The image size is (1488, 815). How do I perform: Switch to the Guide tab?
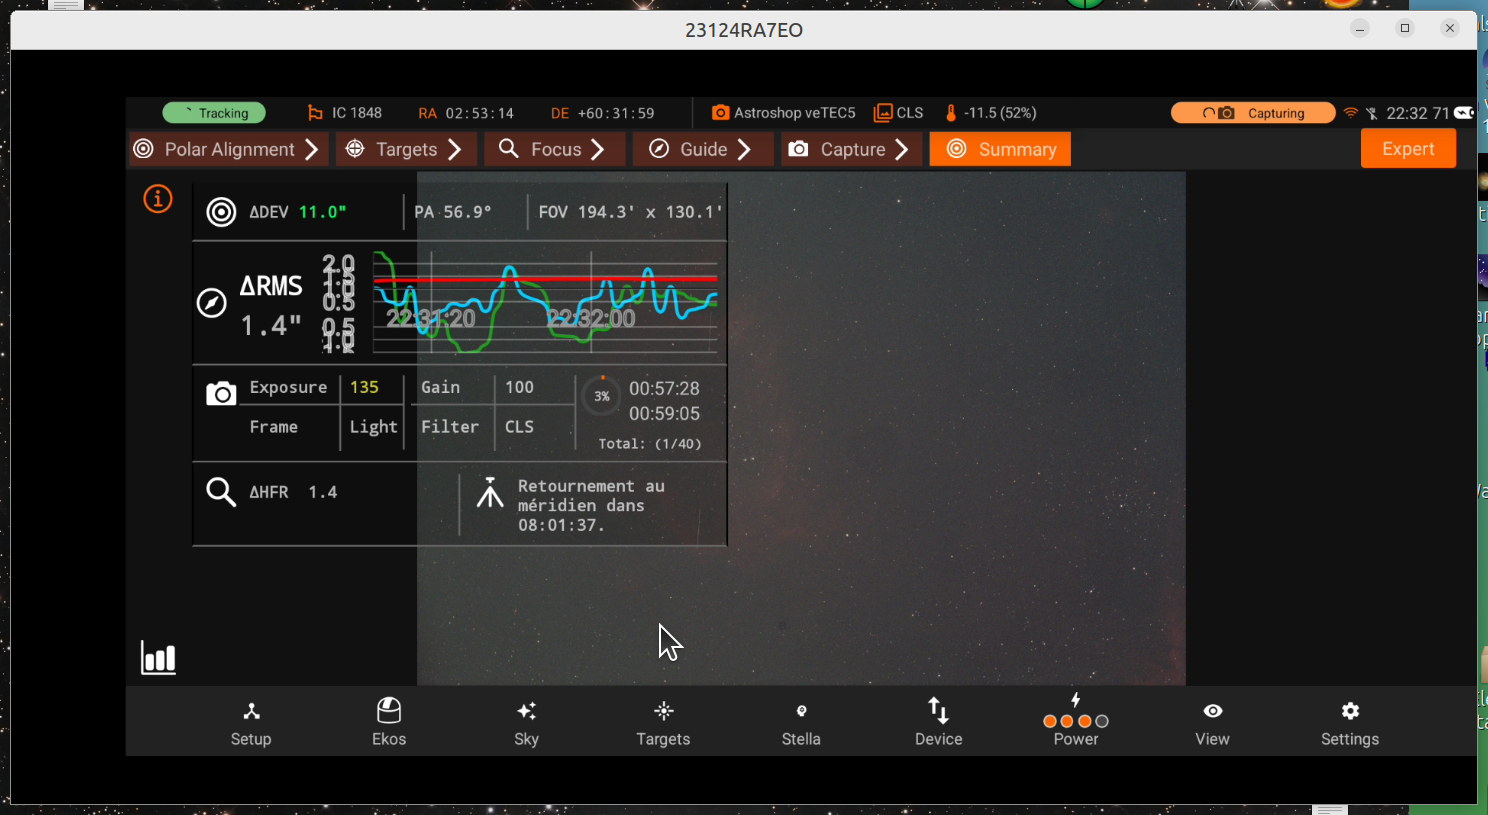click(702, 149)
